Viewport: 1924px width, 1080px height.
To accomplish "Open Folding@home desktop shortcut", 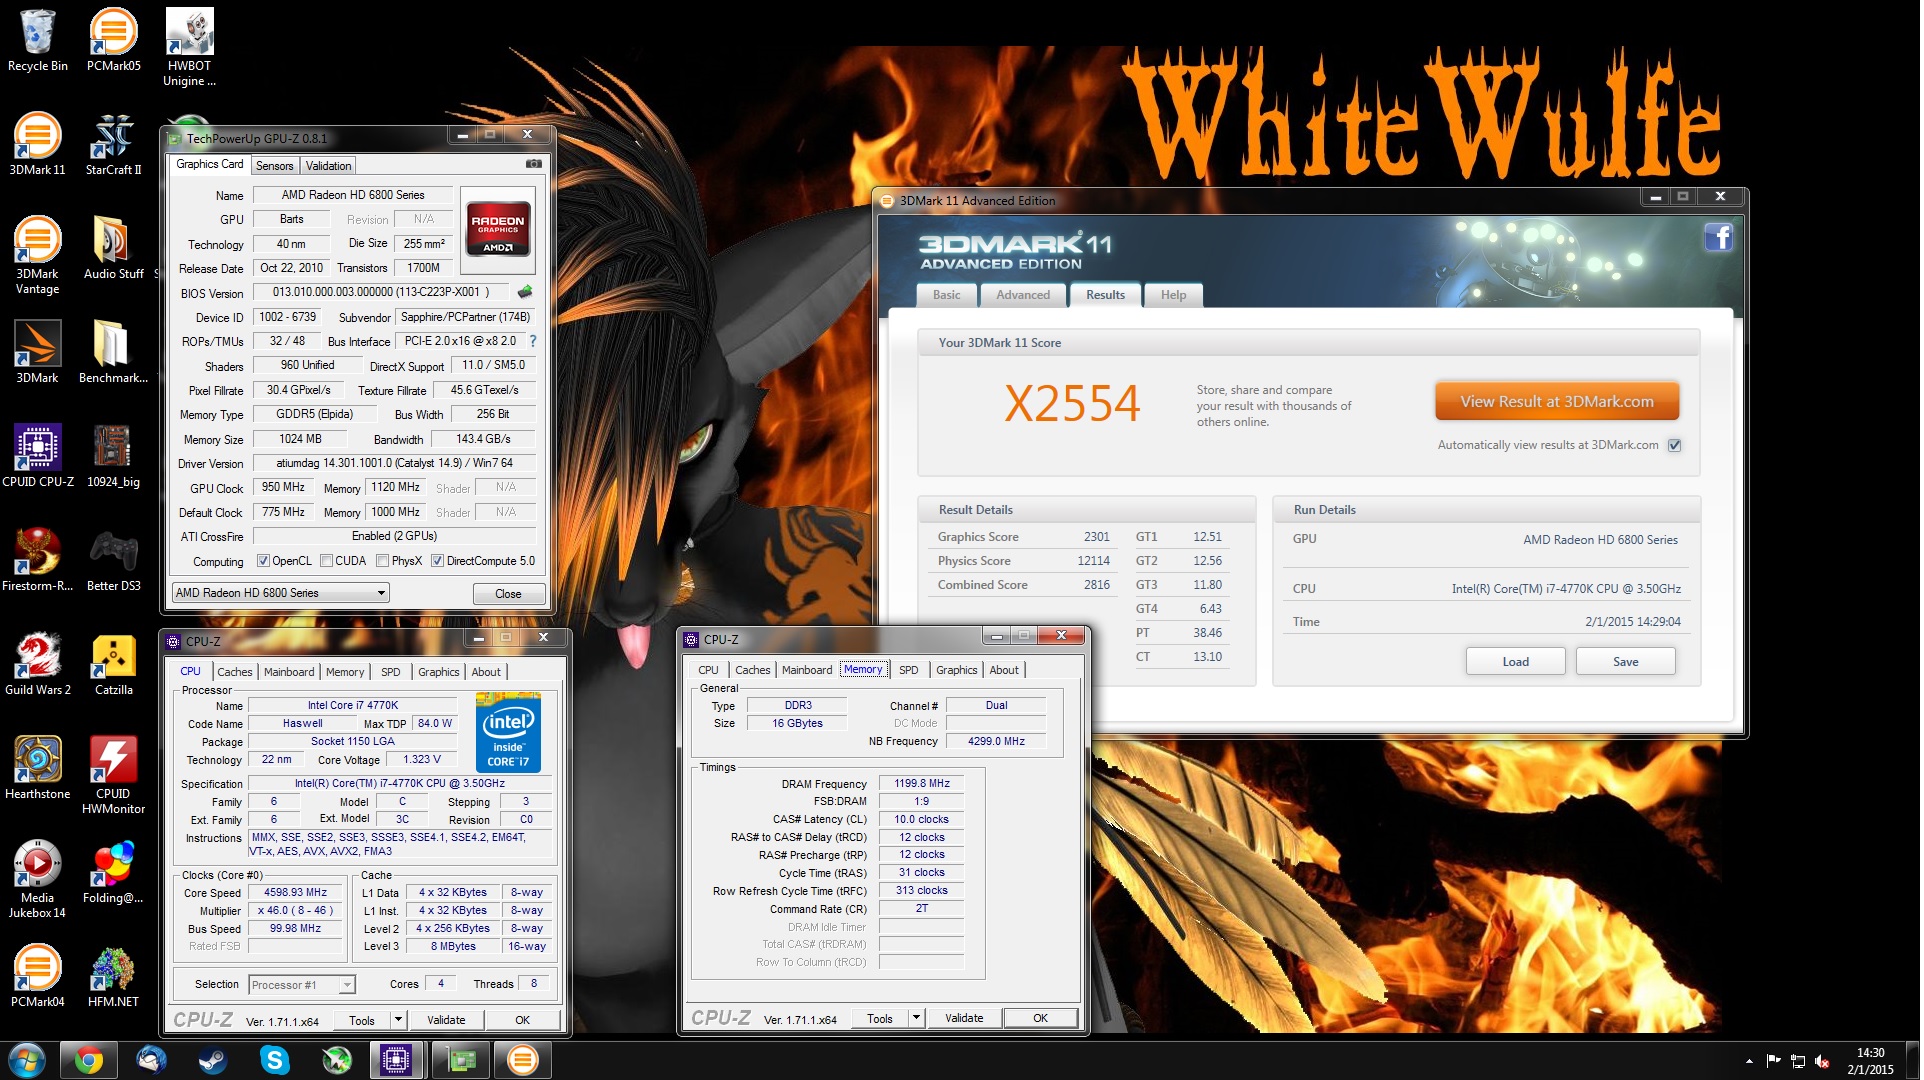I will click(x=114, y=872).
